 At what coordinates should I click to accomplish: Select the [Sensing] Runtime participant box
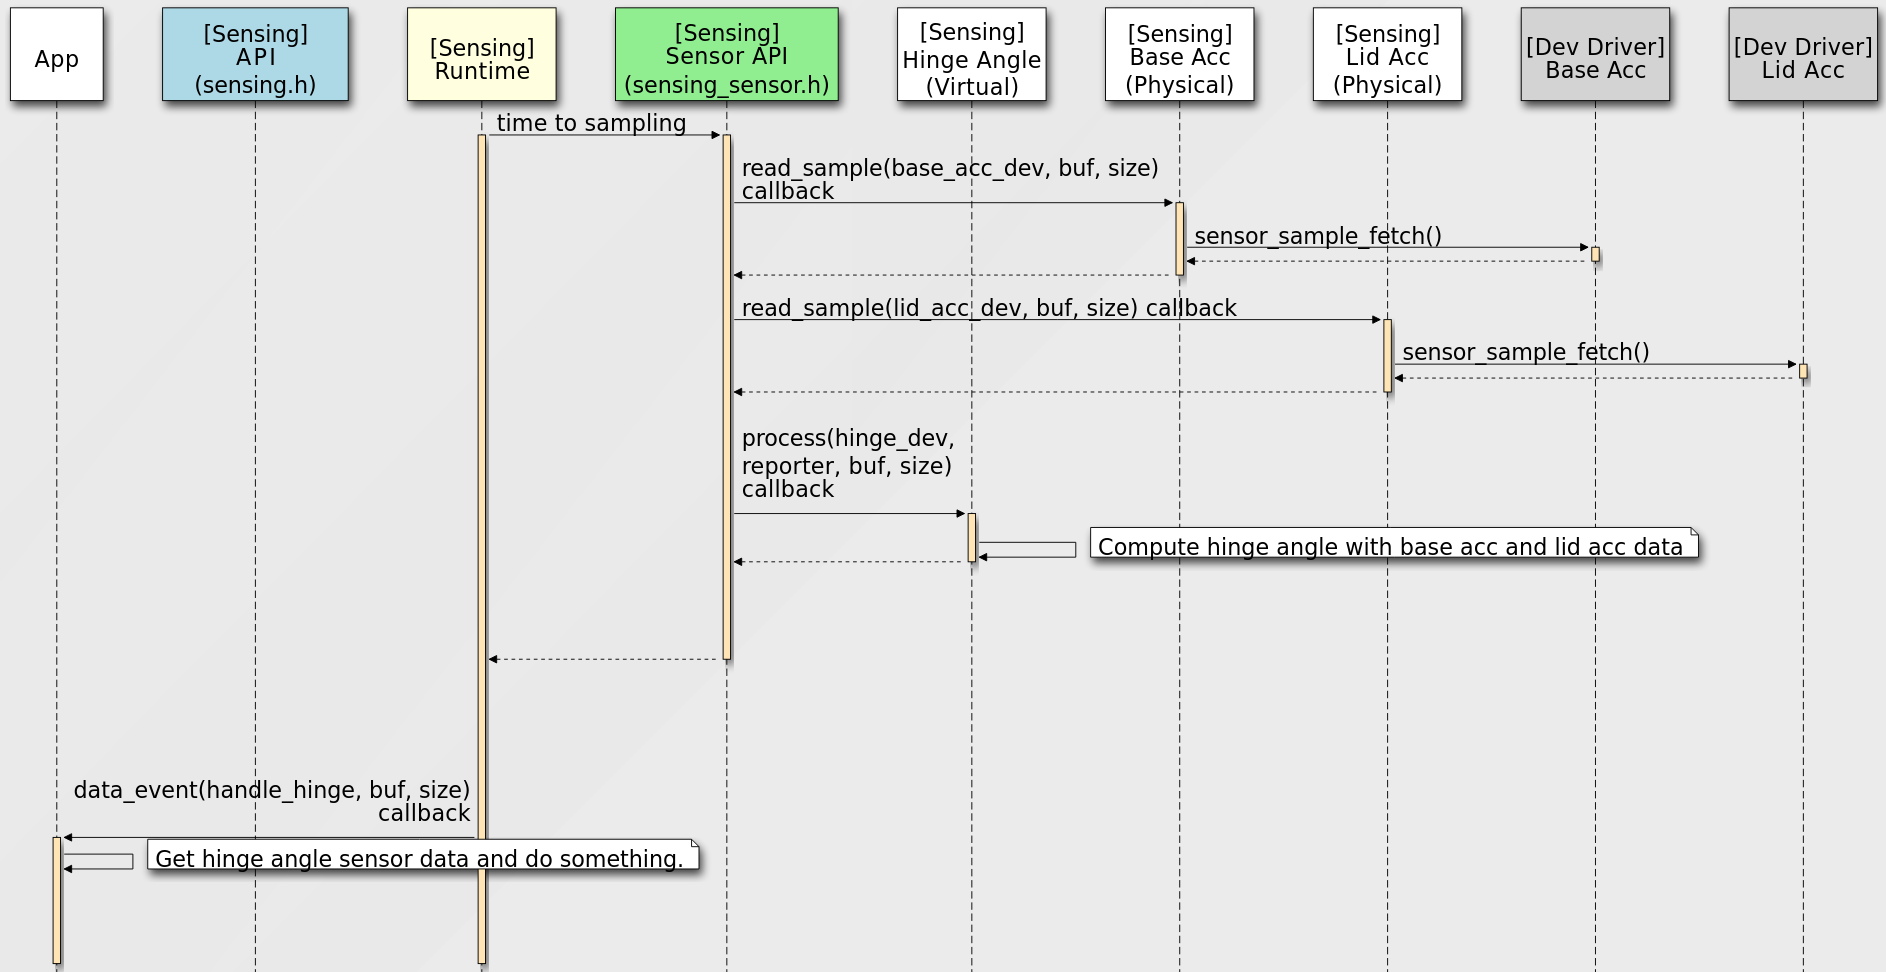(483, 55)
